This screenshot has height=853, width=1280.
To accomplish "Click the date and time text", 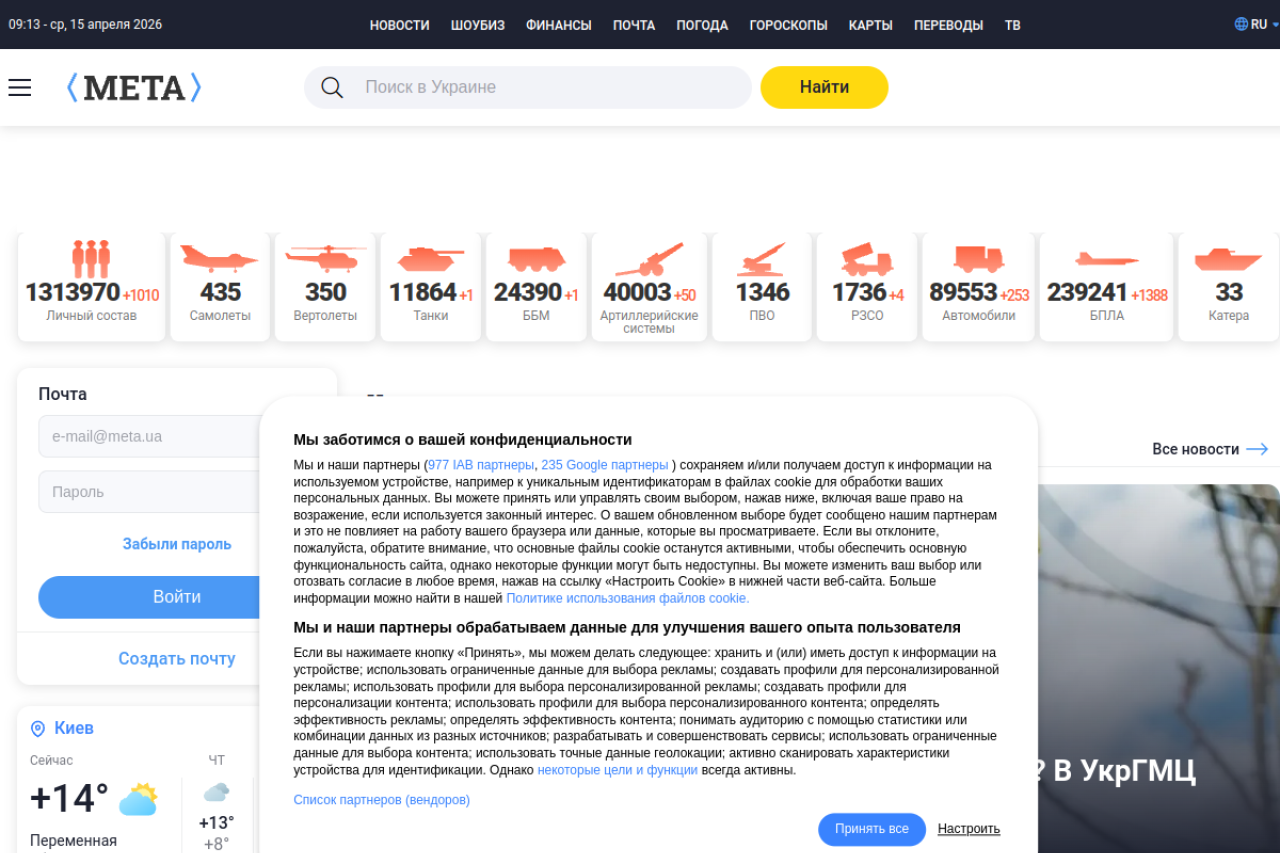I will point(85,24).
